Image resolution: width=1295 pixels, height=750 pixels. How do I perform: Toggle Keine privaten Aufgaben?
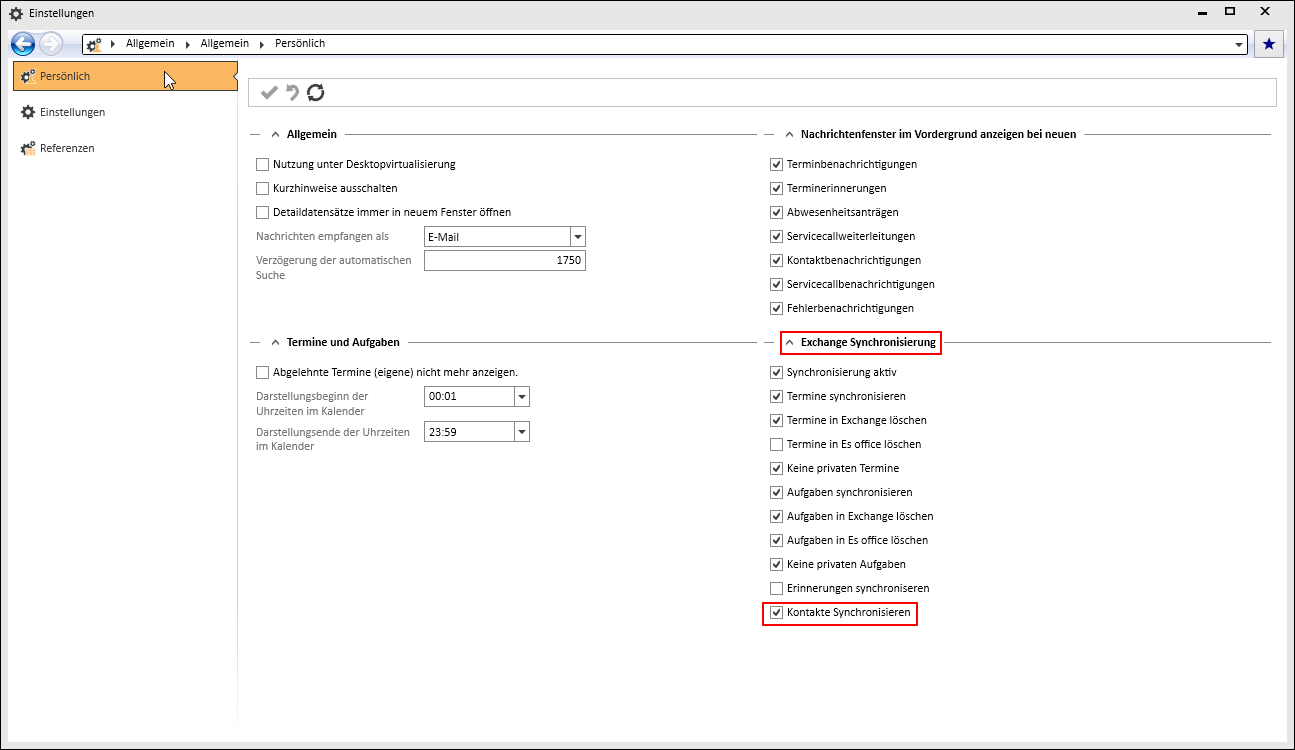click(777, 564)
